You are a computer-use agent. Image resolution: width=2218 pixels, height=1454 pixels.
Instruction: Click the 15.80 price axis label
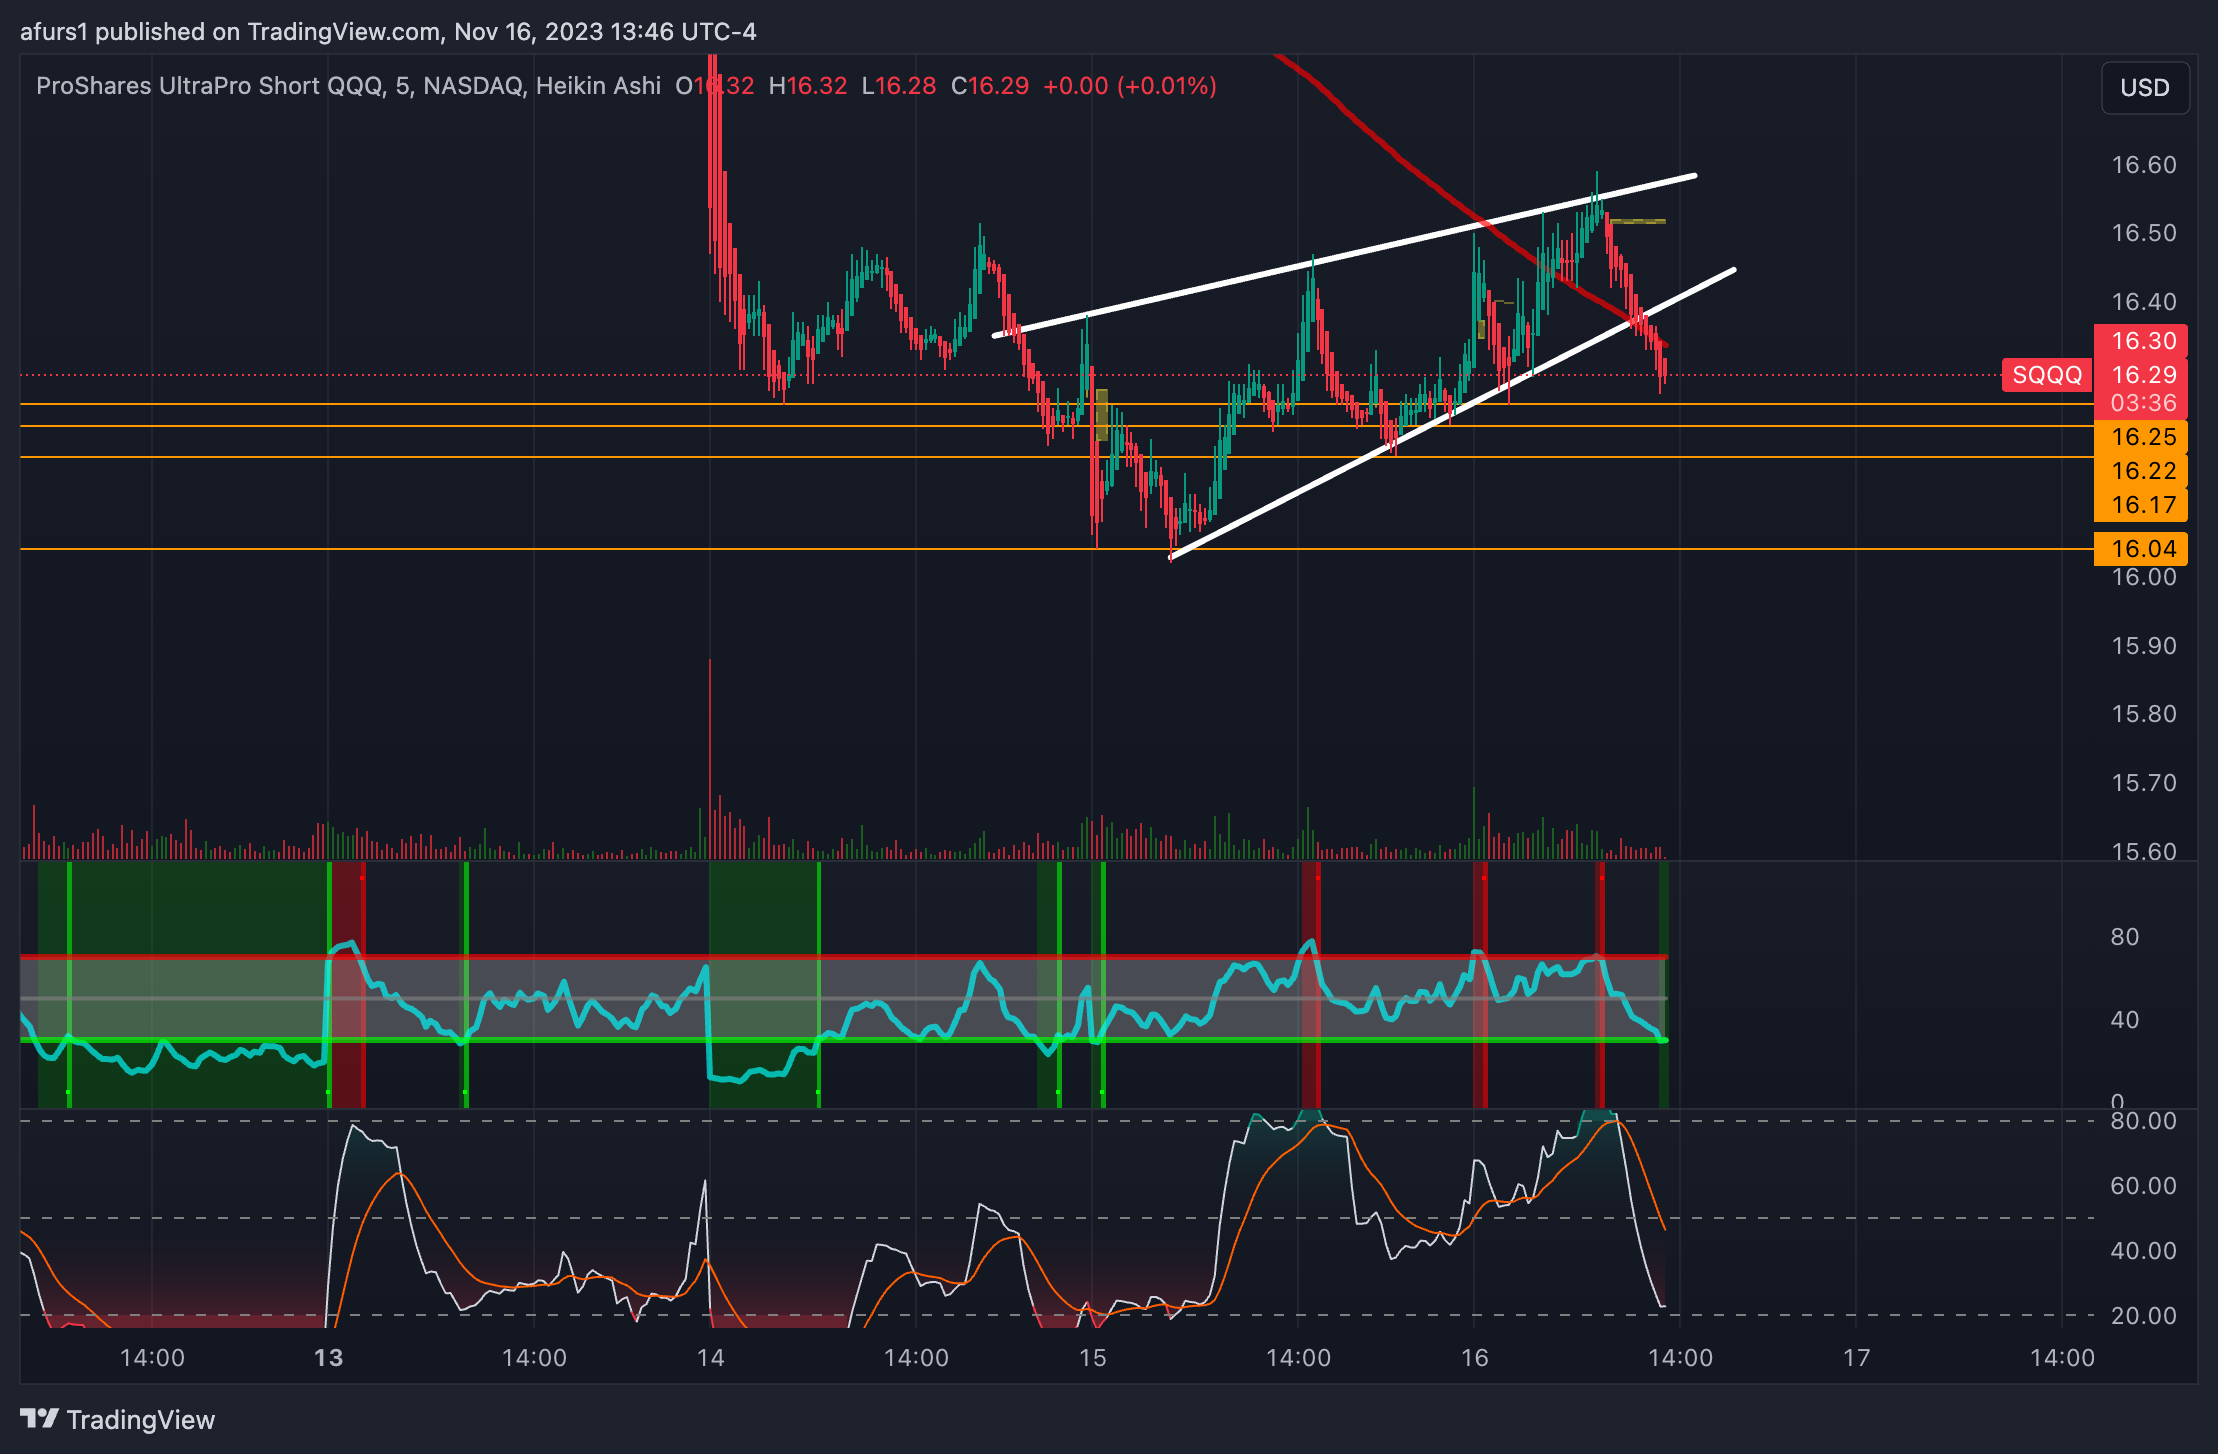2143,714
